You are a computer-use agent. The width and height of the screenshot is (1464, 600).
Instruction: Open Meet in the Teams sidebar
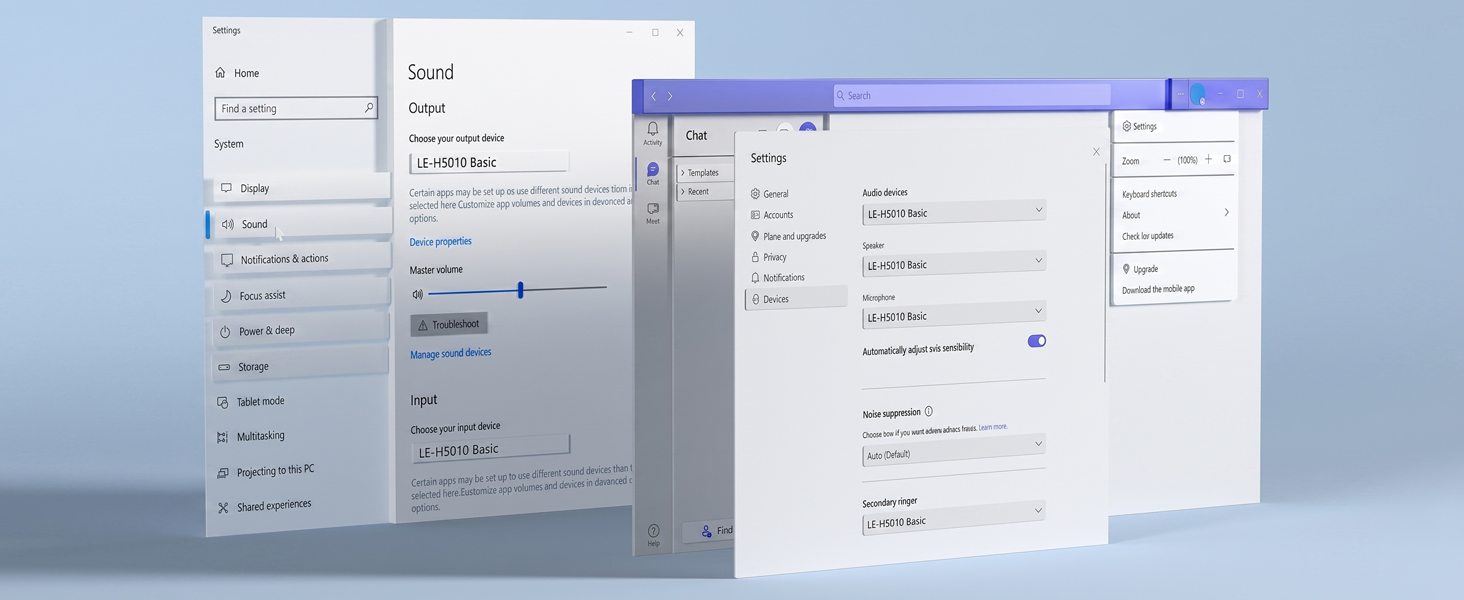[x=653, y=213]
